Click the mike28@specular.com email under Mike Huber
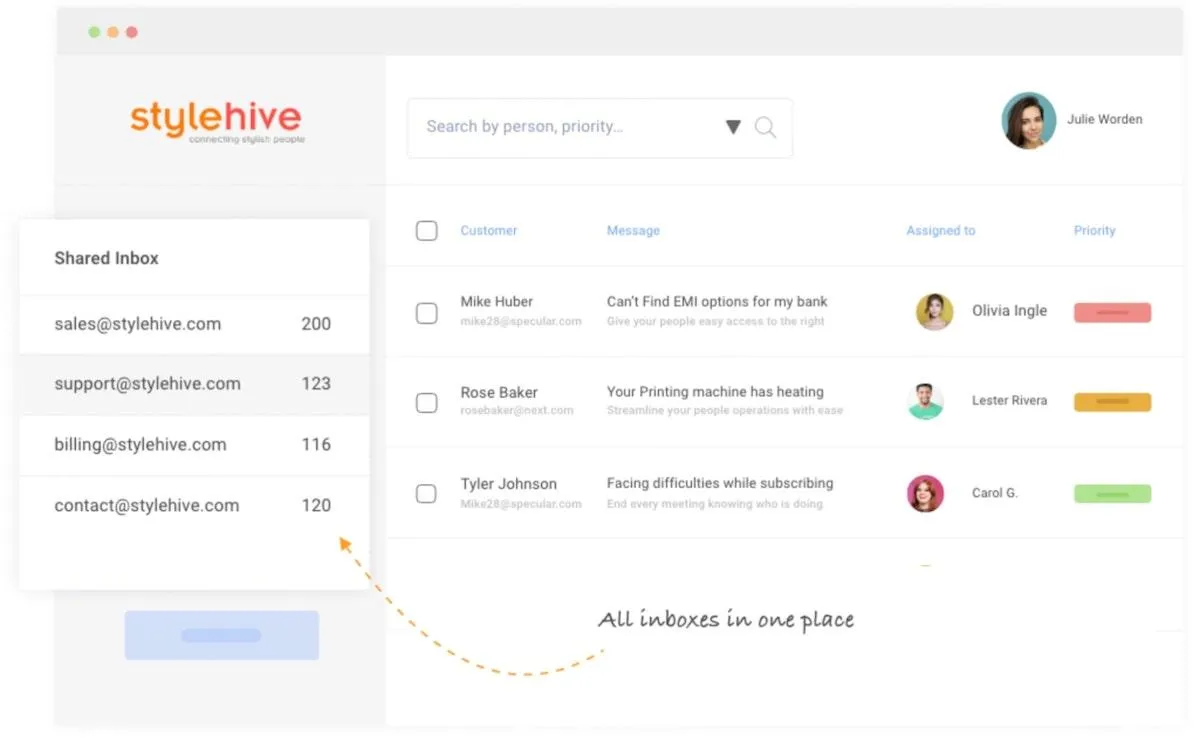This screenshot has width=1200, height=749. click(x=520, y=322)
